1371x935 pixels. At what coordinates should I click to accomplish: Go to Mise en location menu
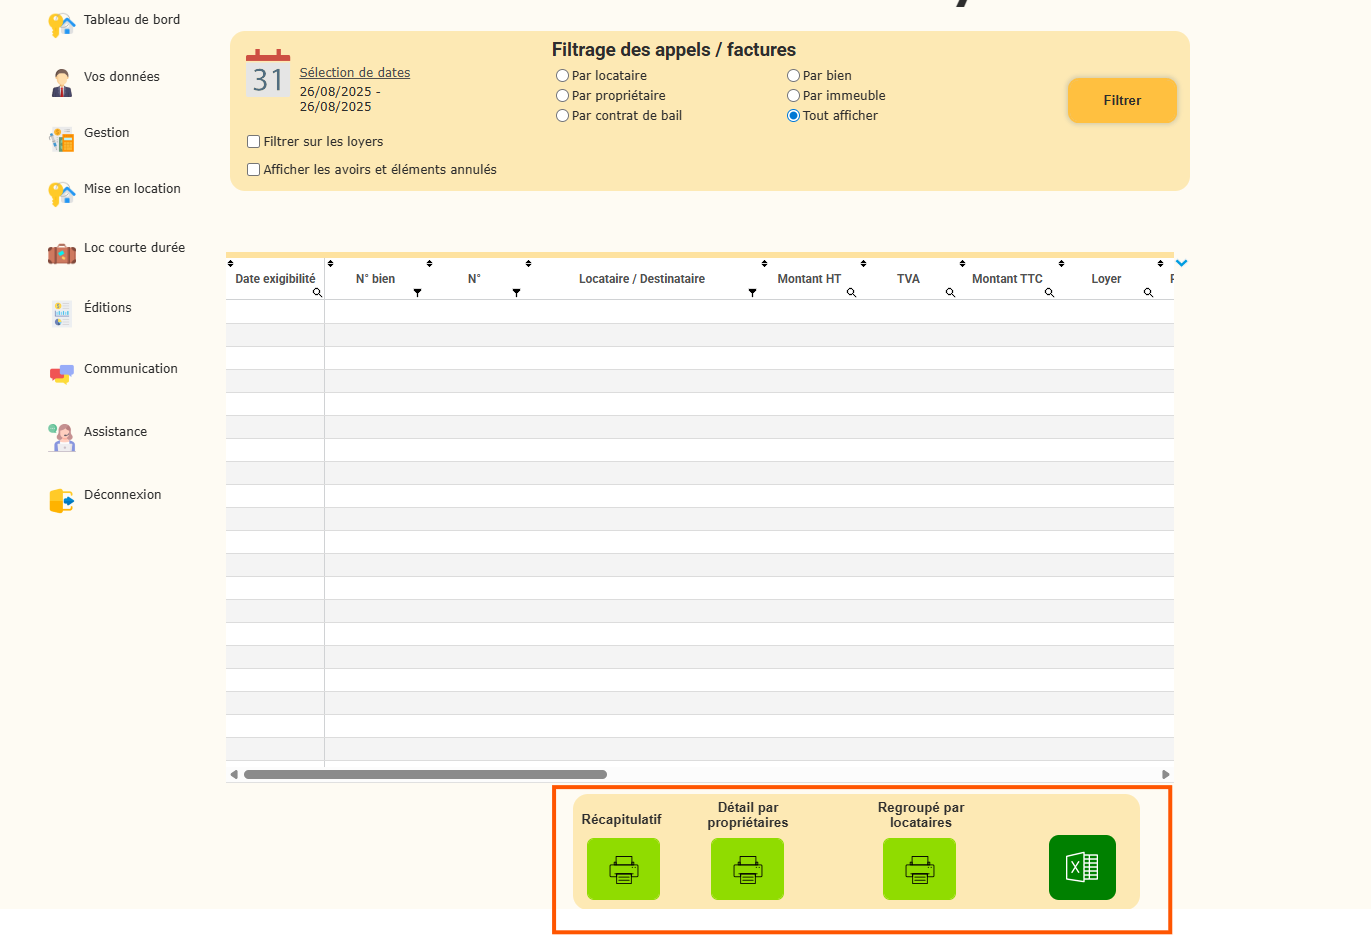coord(132,189)
